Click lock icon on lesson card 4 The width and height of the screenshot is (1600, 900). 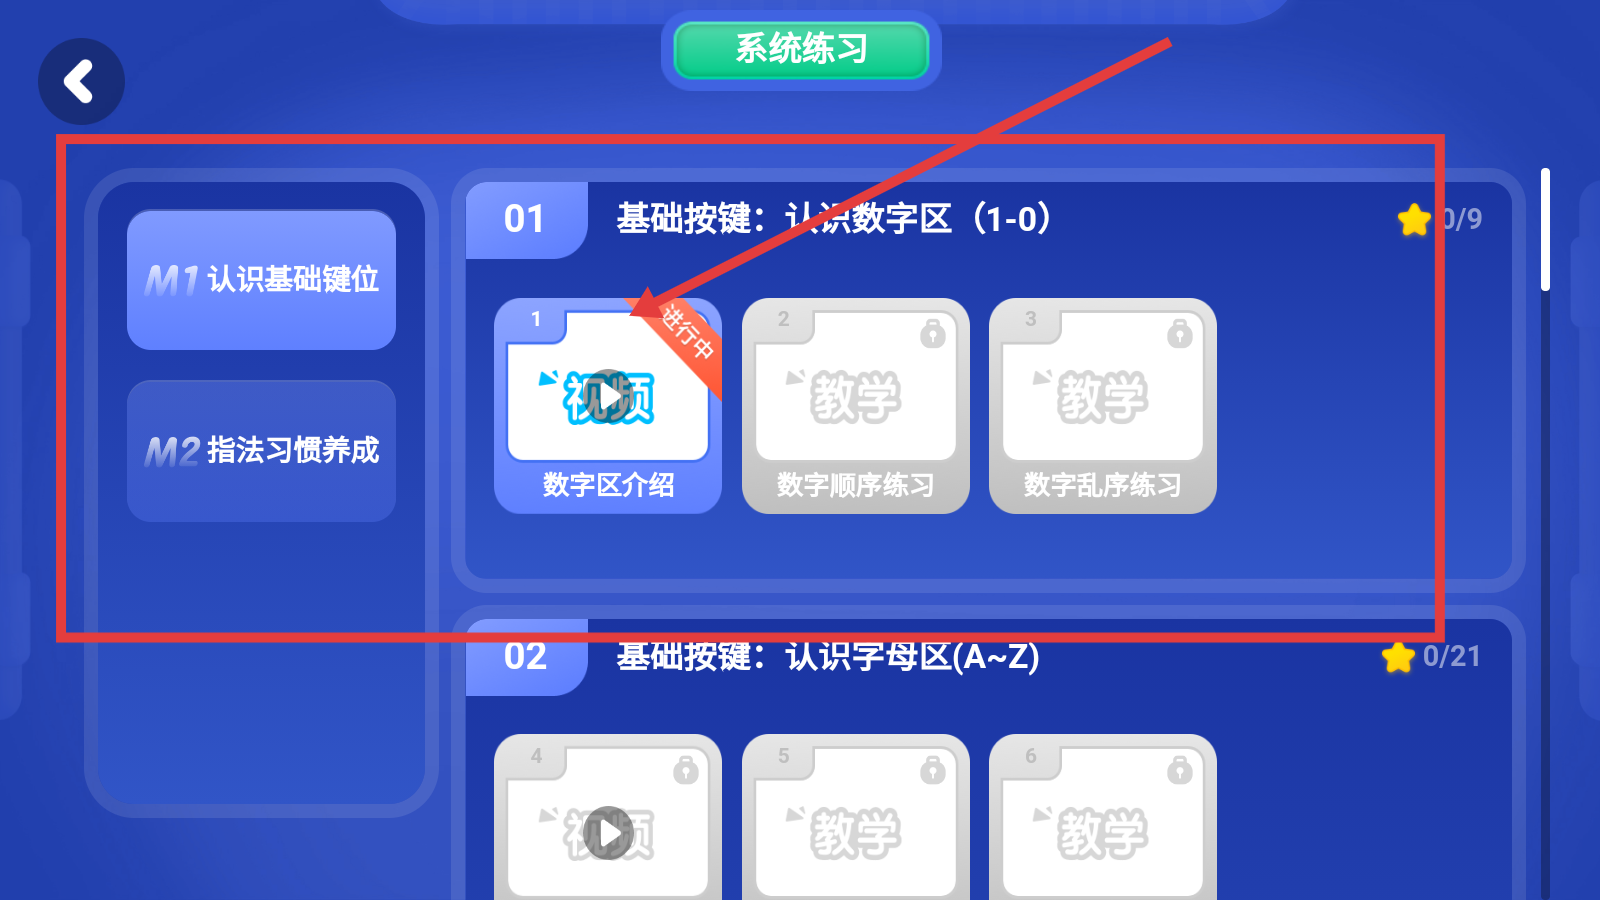click(686, 769)
